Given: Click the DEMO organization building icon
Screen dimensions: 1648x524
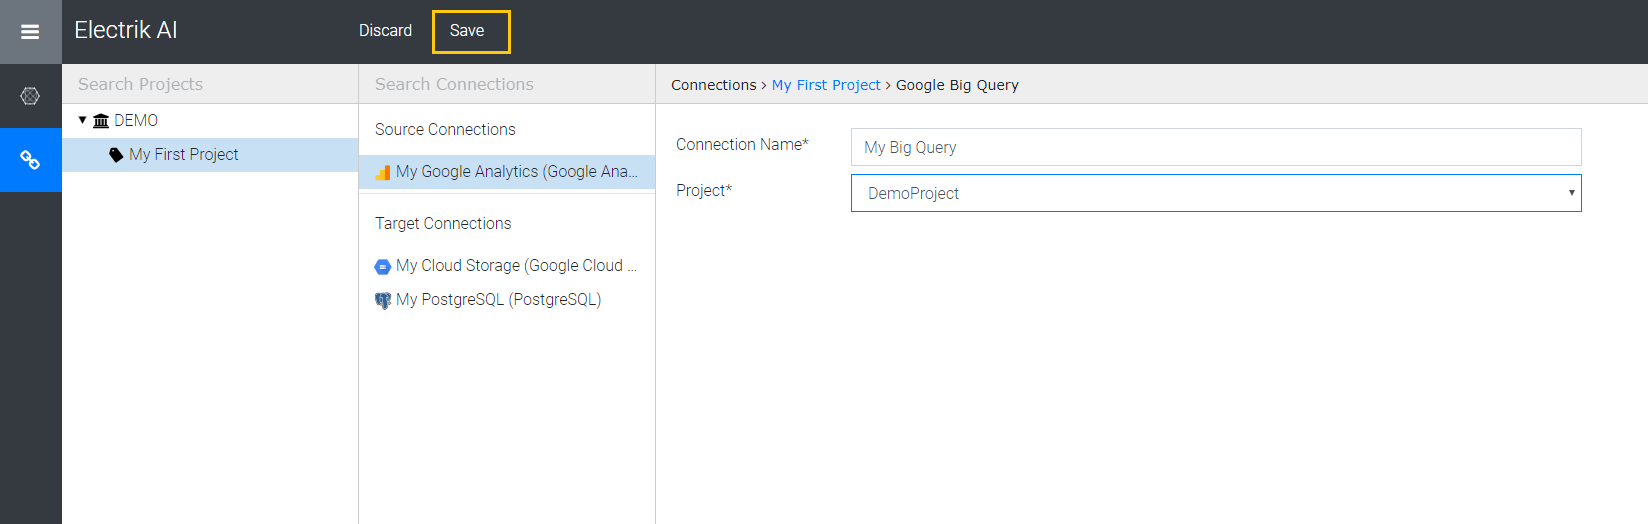Looking at the screenshot, I should (x=101, y=121).
